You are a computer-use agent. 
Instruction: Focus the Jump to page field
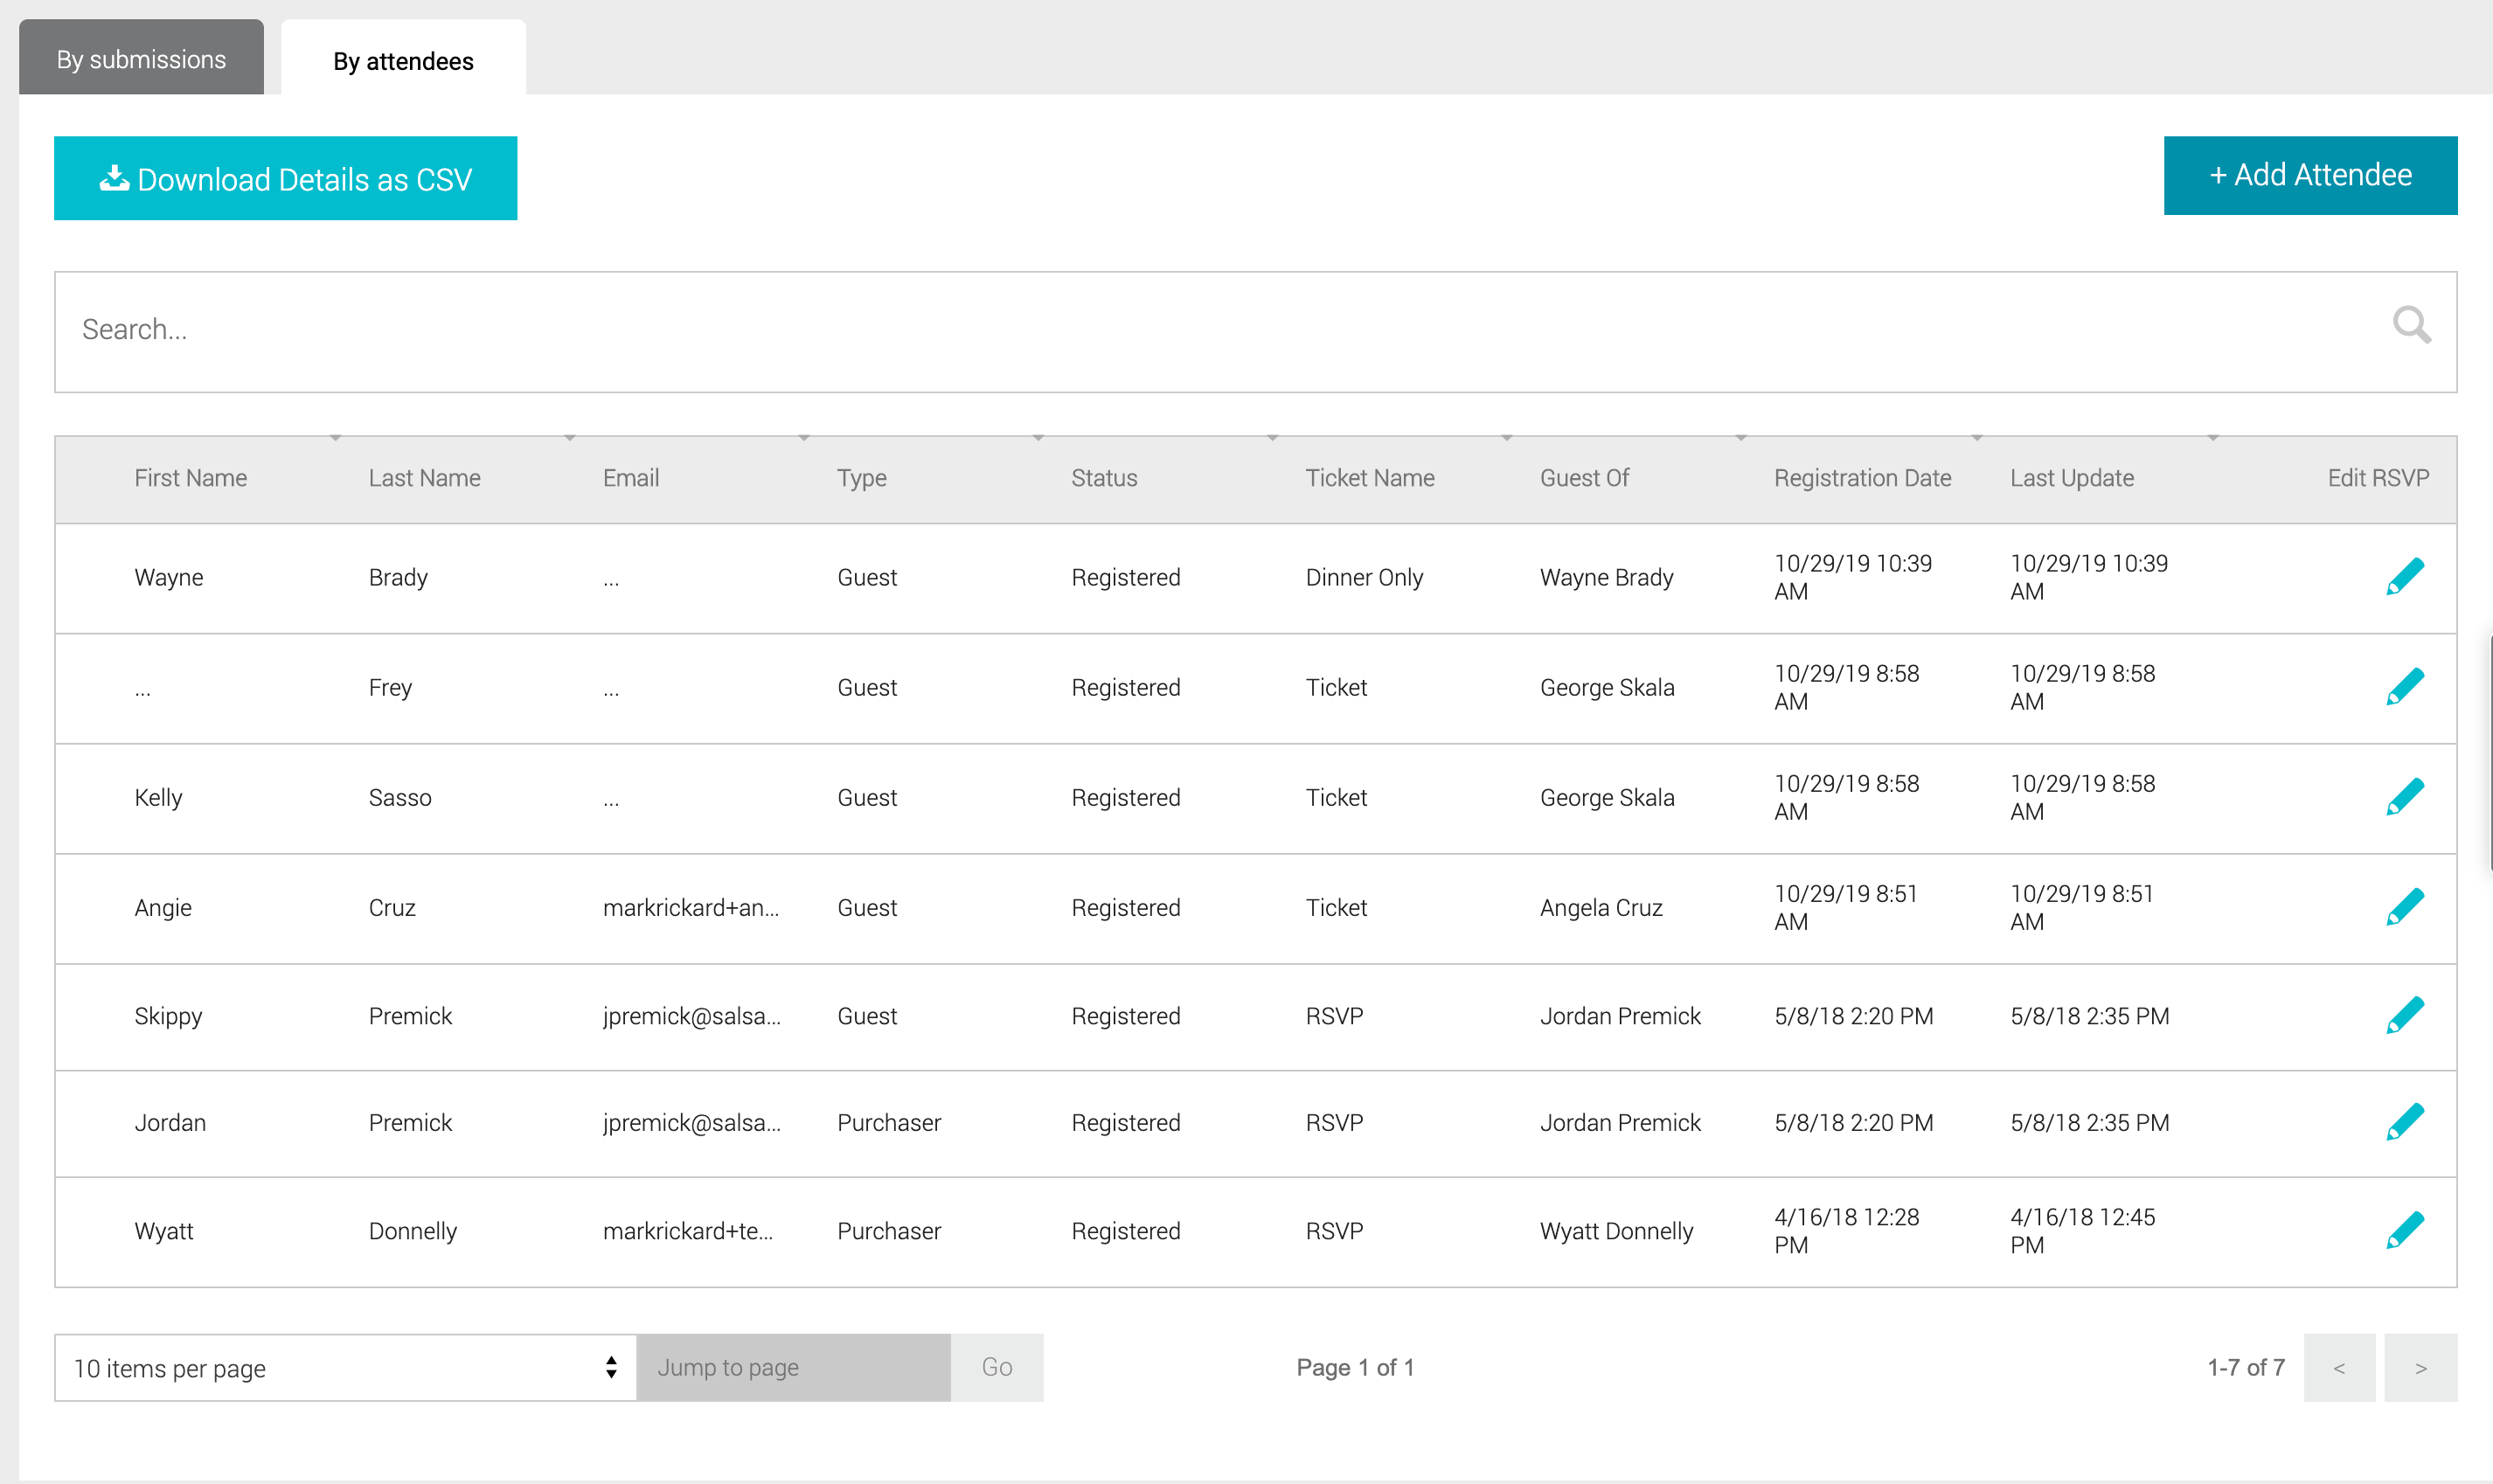[x=793, y=1367]
